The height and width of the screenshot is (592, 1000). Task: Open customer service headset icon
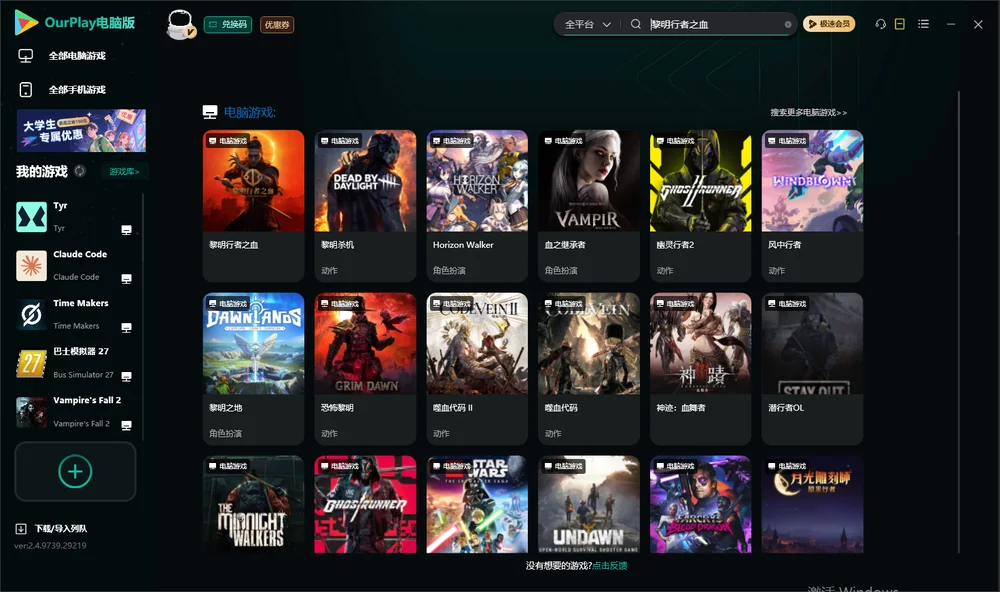(x=881, y=24)
